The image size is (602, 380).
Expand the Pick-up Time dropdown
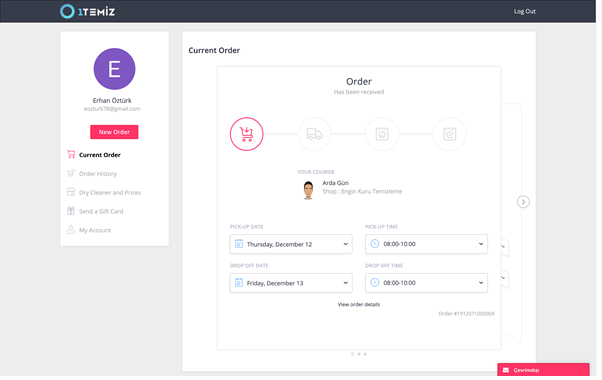(x=427, y=244)
